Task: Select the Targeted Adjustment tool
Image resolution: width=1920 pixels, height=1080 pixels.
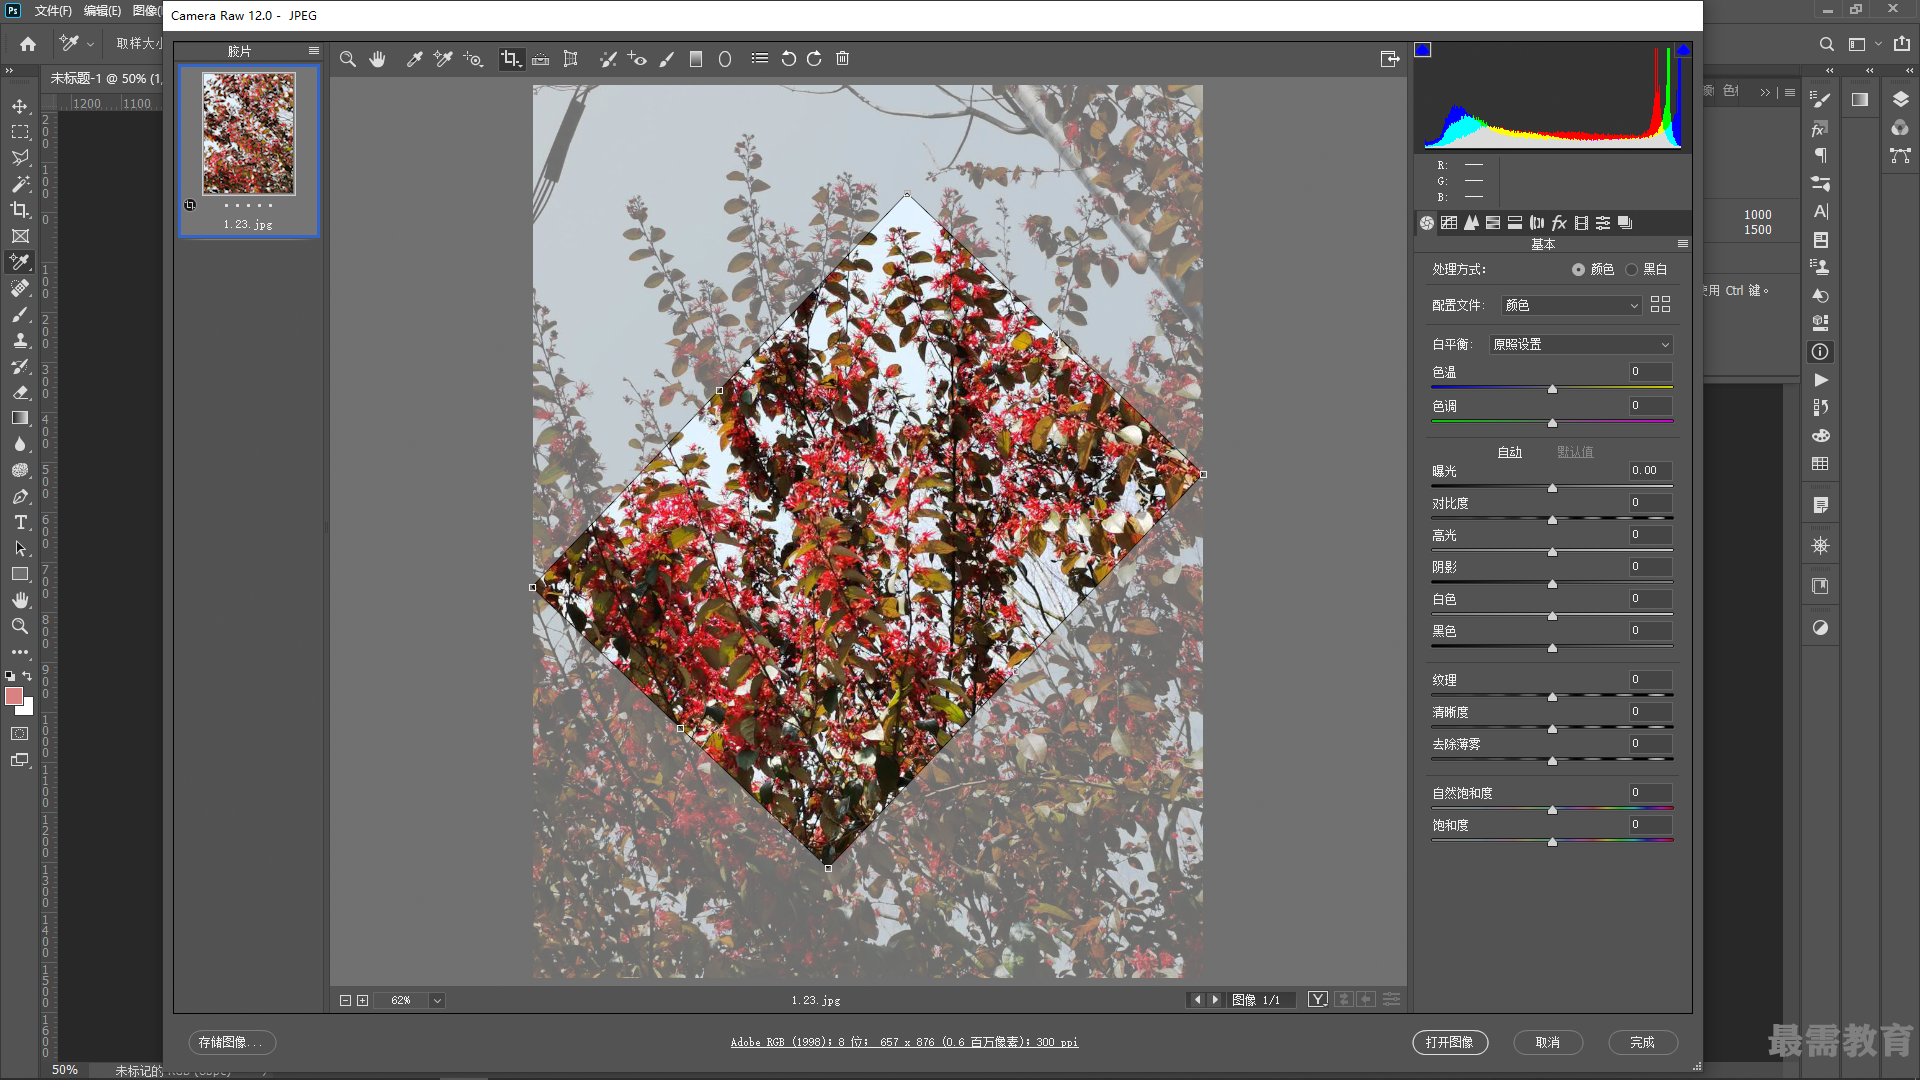Action: 473,59
